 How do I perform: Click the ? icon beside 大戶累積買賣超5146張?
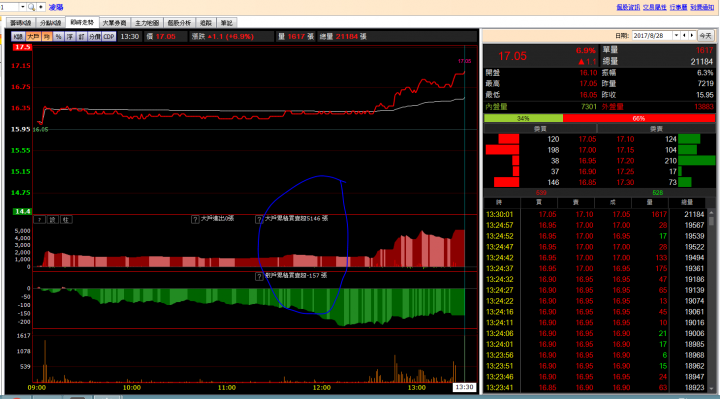[x=259, y=219]
